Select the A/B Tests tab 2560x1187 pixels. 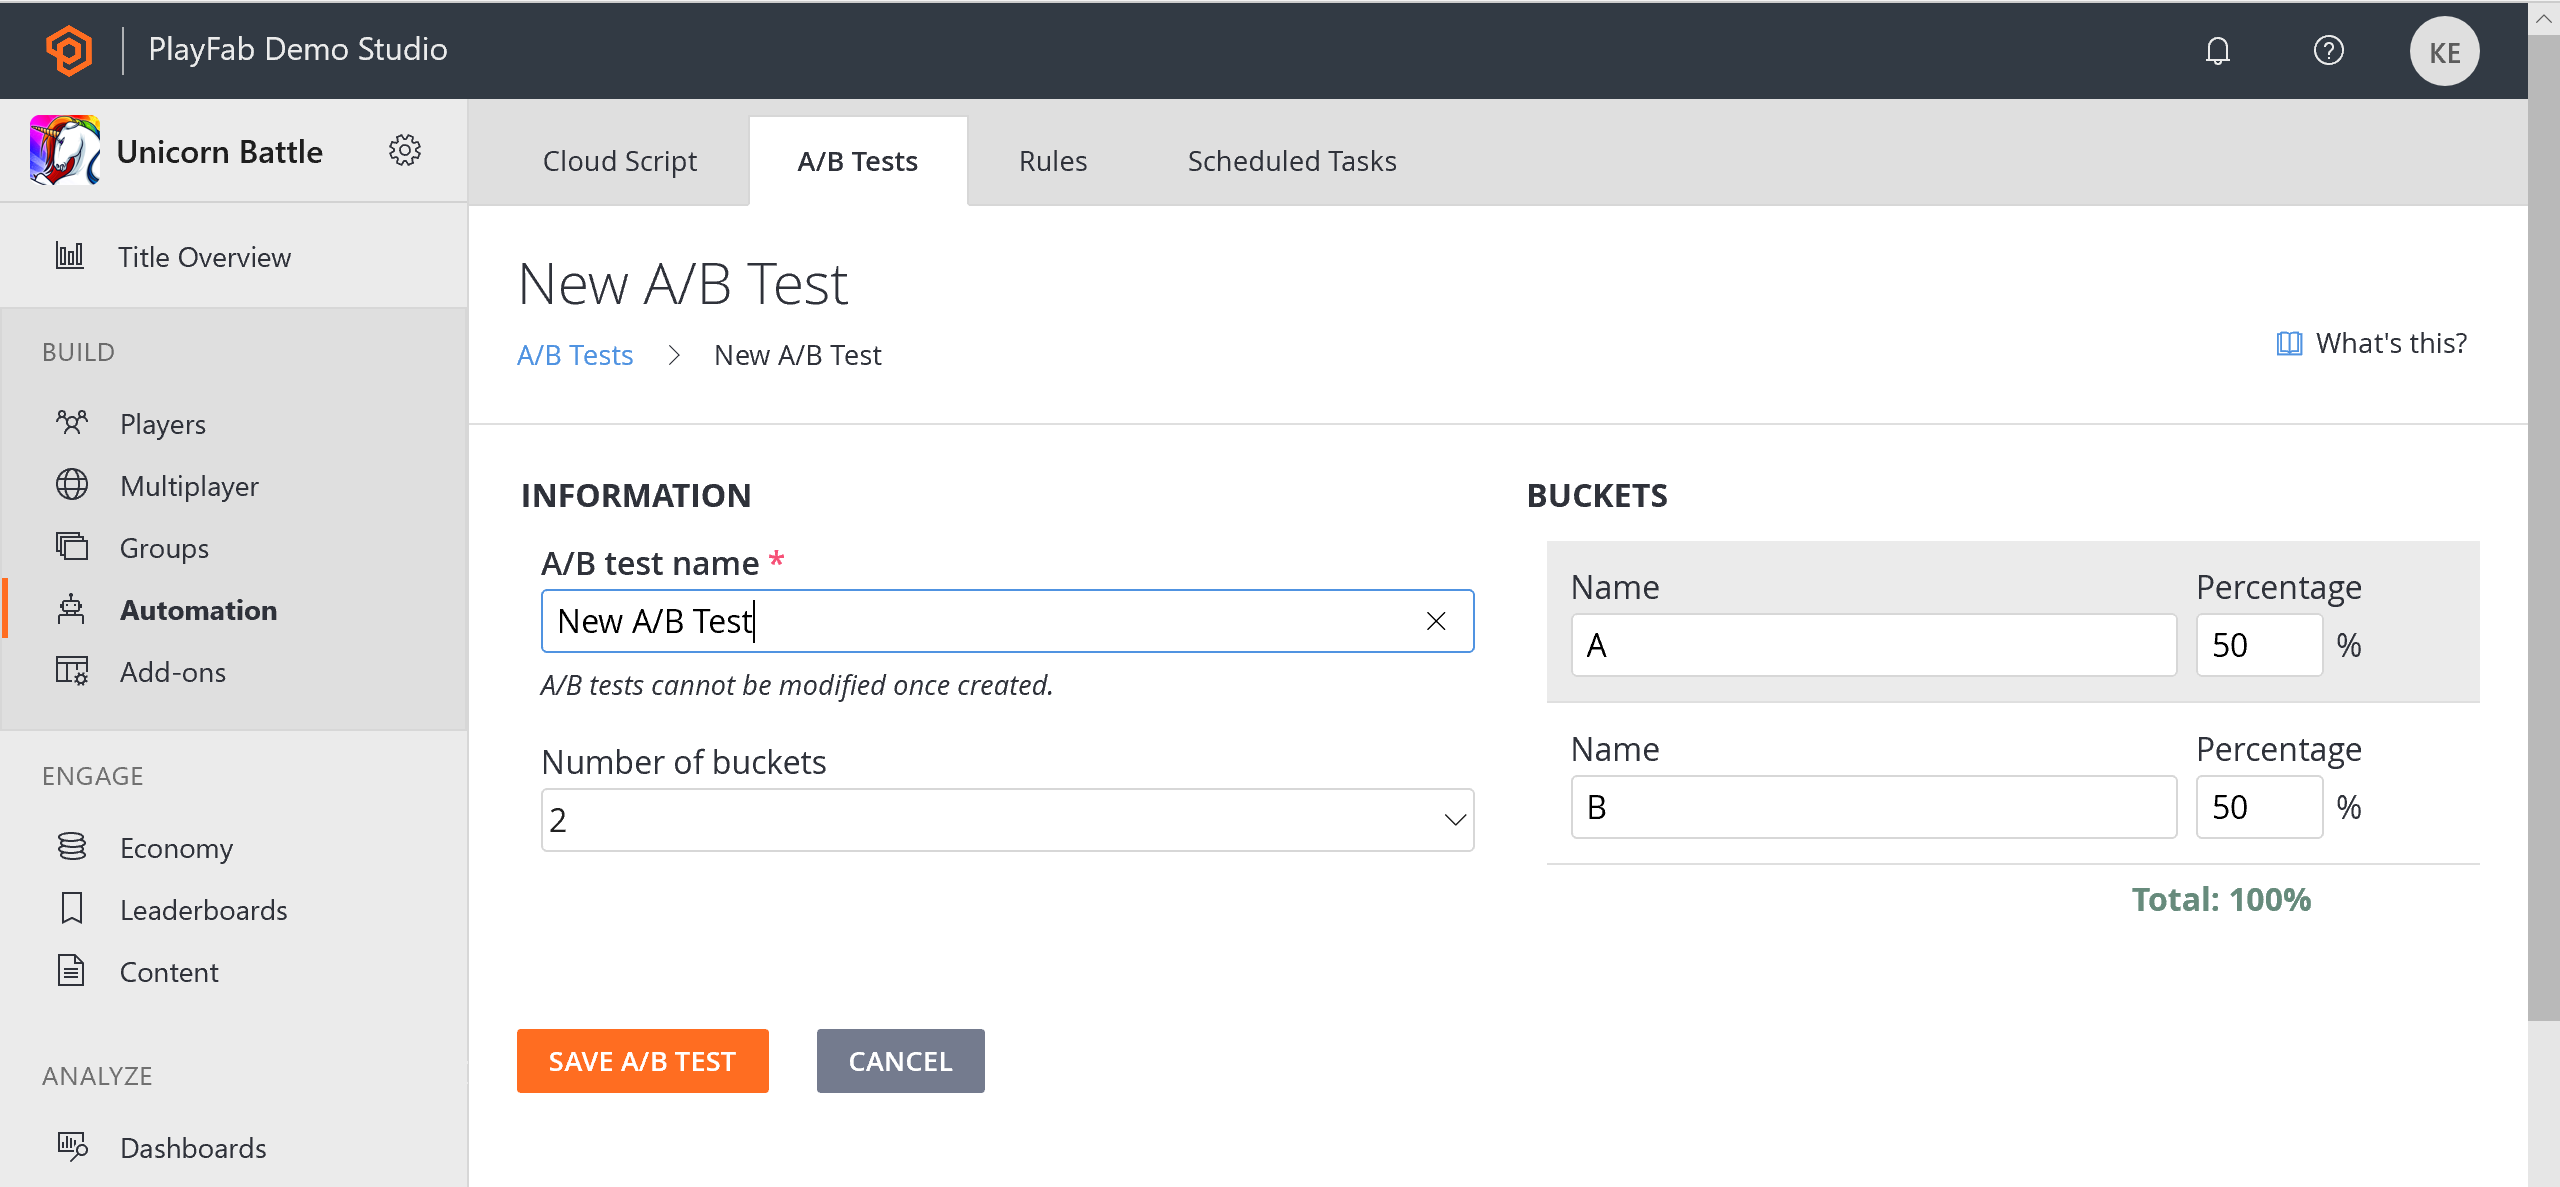click(x=857, y=161)
